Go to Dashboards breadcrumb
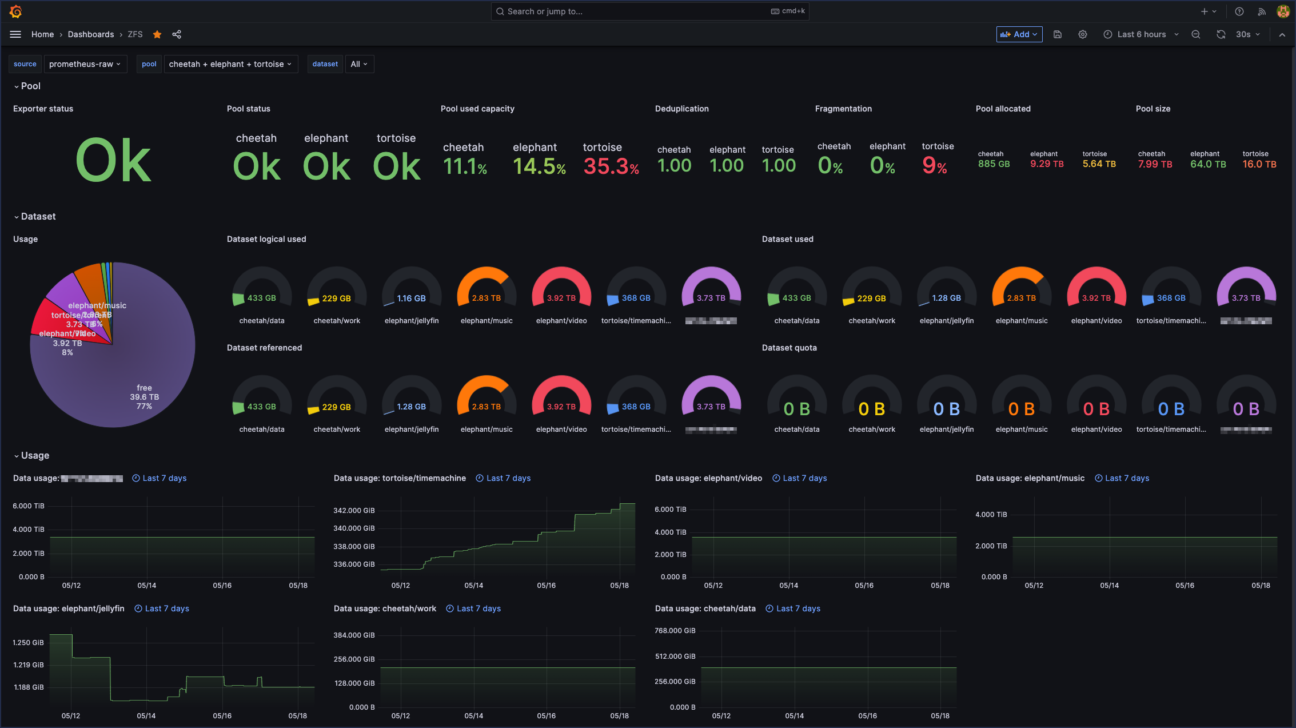The width and height of the screenshot is (1296, 728). pos(91,34)
